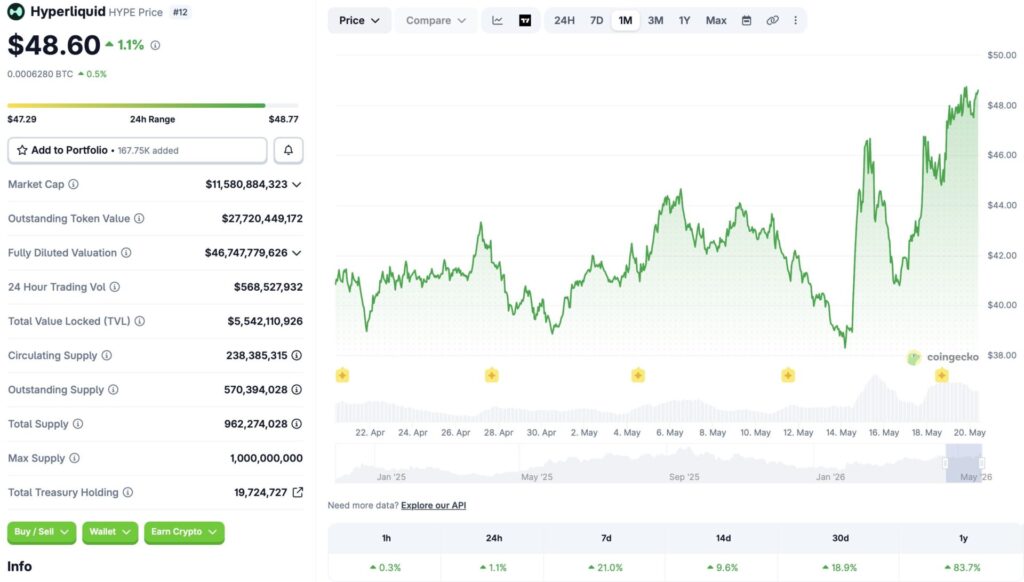Select the 3M time range
Image resolution: width=1024 pixels, height=582 pixels.
click(656, 20)
